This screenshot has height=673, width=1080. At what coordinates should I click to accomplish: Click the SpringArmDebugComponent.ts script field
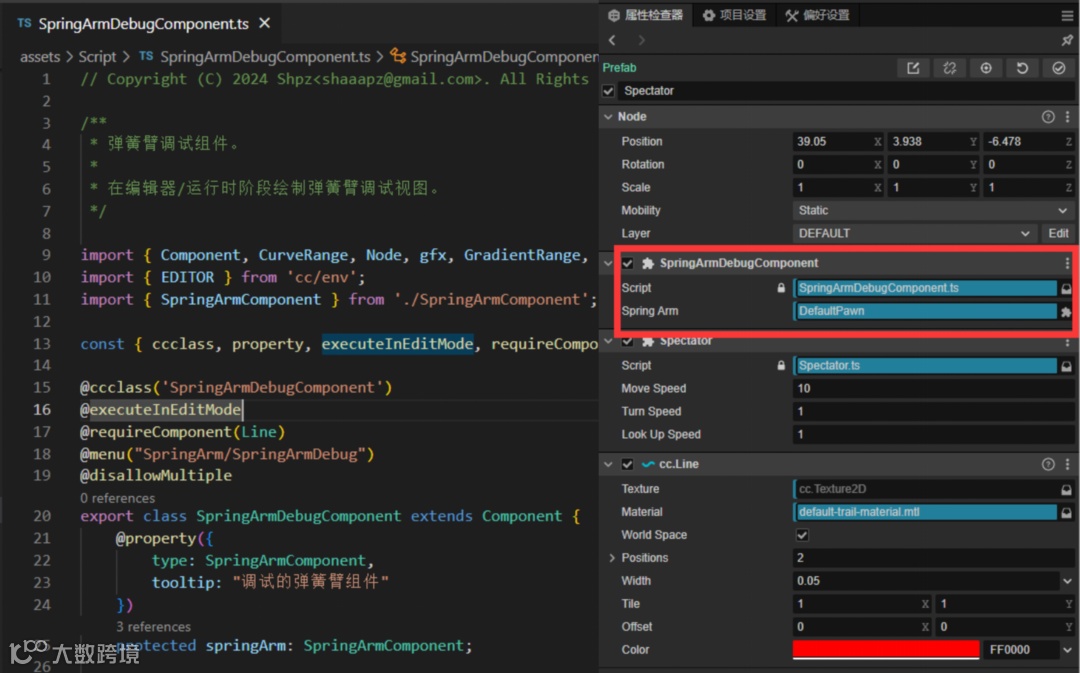925,288
